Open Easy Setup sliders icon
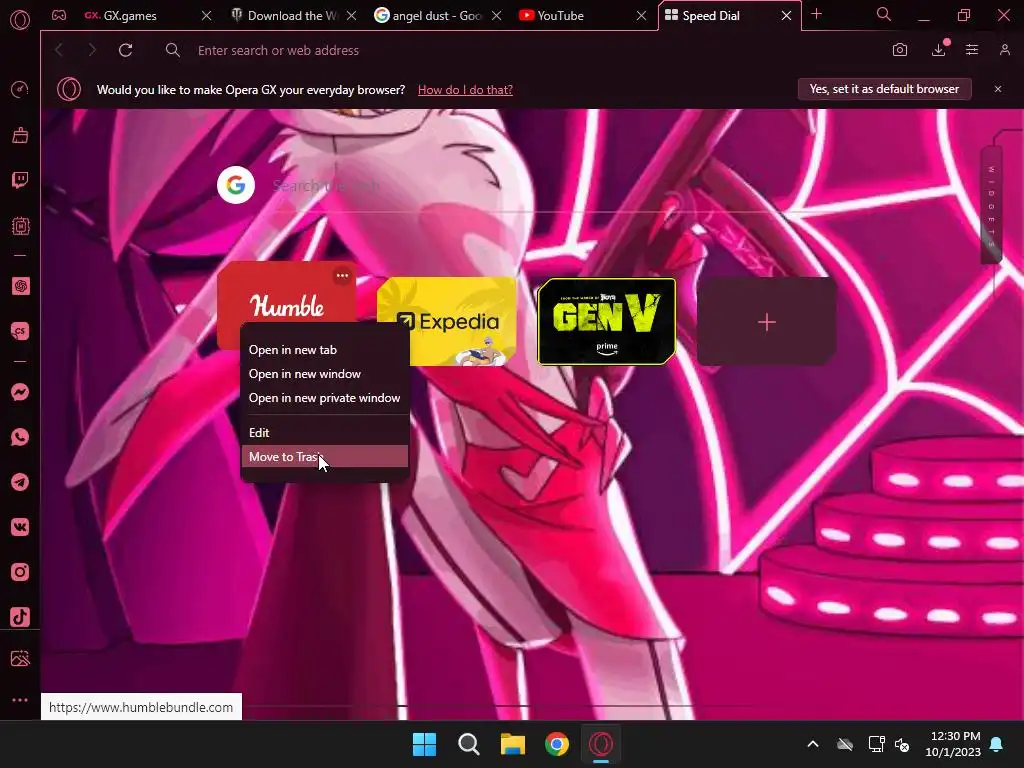The width and height of the screenshot is (1024, 768). 972,50
